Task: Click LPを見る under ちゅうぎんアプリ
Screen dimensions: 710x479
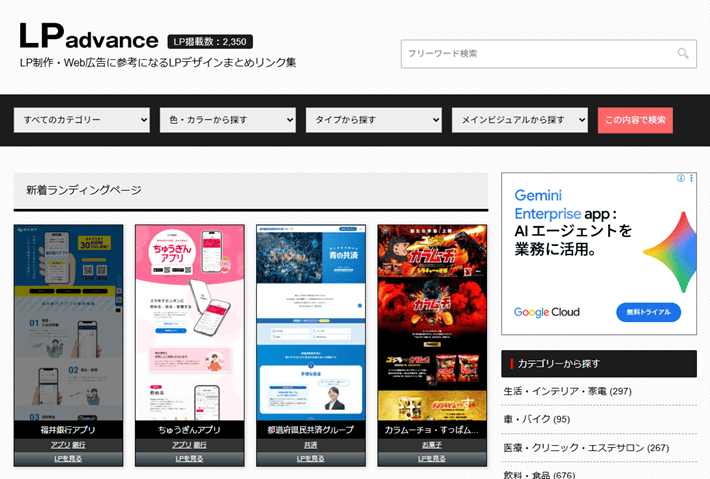Action: click(190, 459)
